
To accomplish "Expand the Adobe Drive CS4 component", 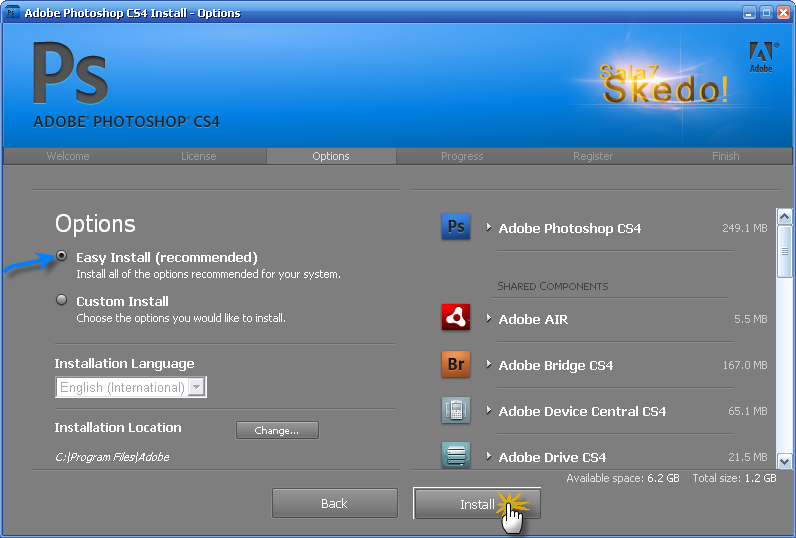I will [x=488, y=456].
